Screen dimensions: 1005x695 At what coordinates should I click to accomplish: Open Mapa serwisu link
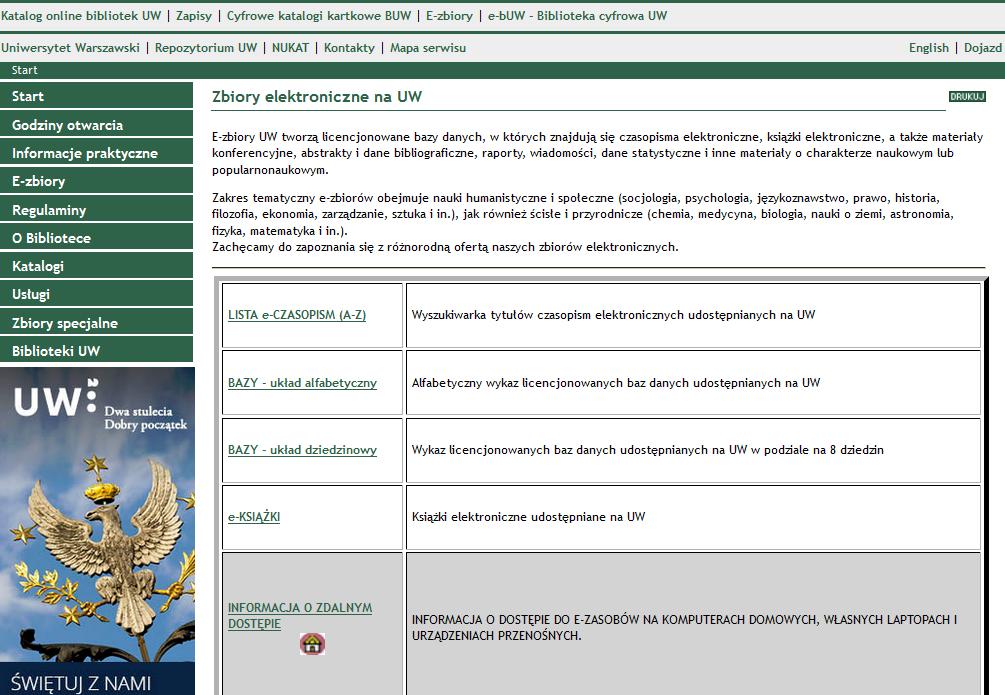coord(428,48)
